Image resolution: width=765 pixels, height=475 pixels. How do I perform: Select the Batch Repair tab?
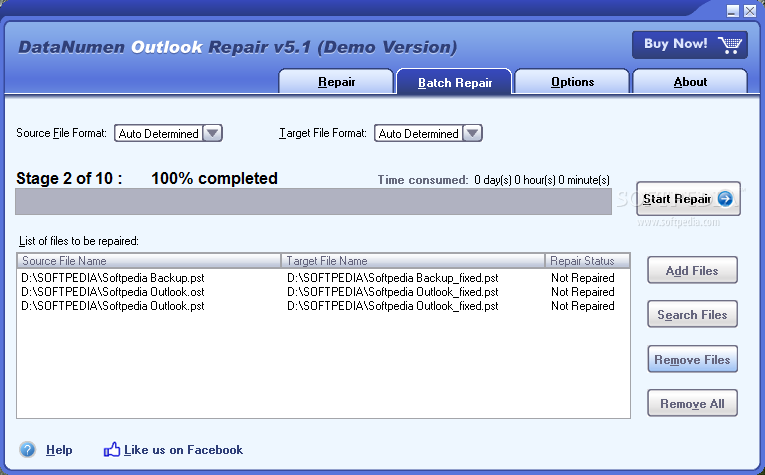point(454,82)
